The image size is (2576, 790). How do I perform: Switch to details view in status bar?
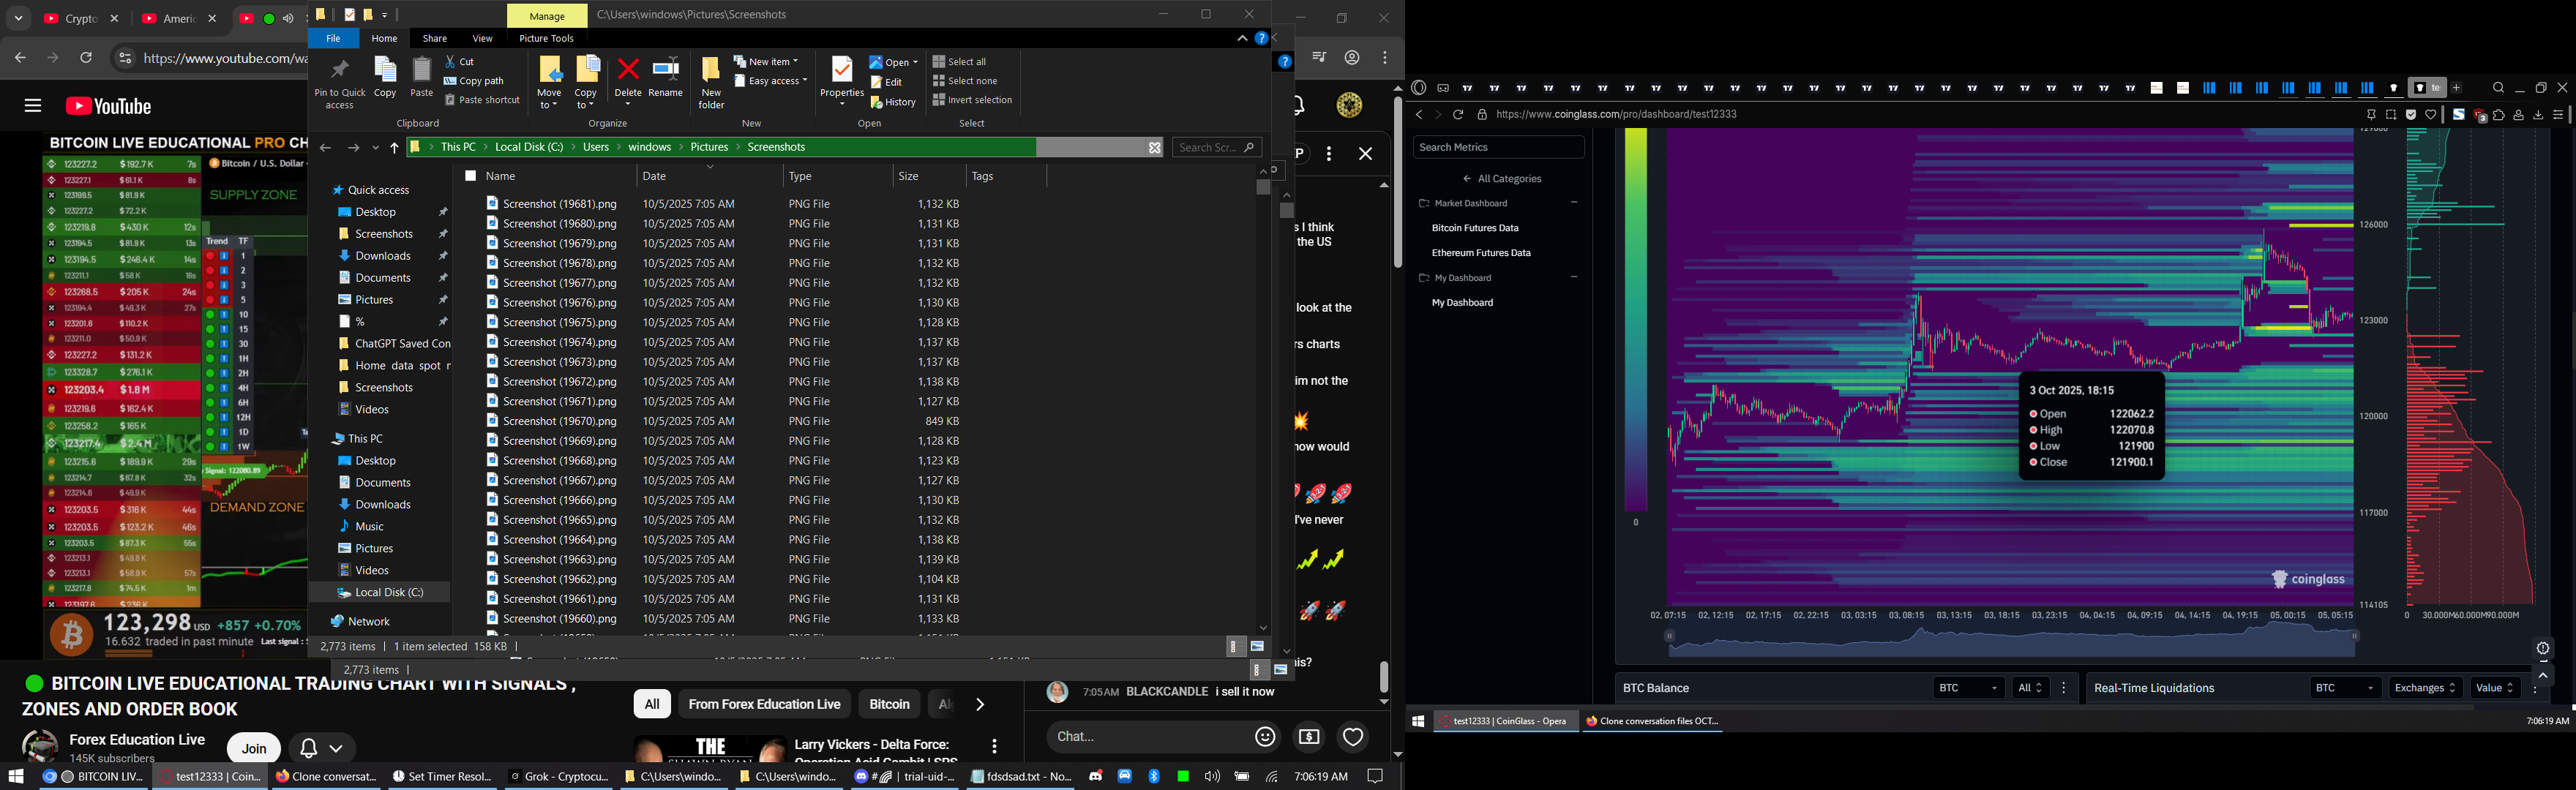coord(1234,647)
